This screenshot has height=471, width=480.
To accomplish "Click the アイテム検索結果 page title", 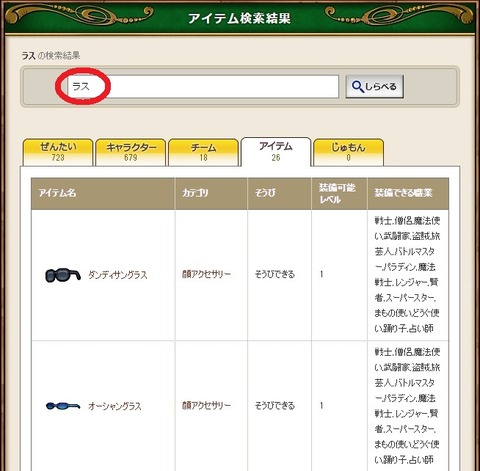I will 240,18.
